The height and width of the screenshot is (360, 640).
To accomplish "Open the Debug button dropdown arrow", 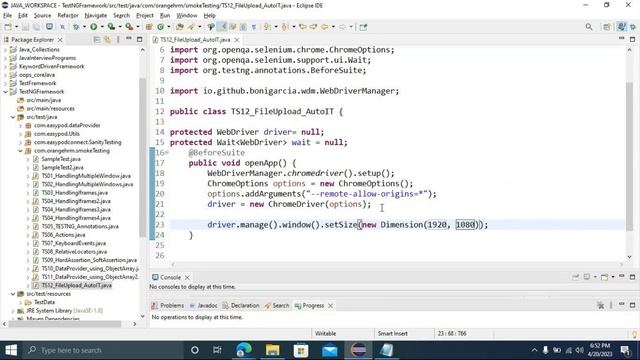I will click(x=84, y=27).
